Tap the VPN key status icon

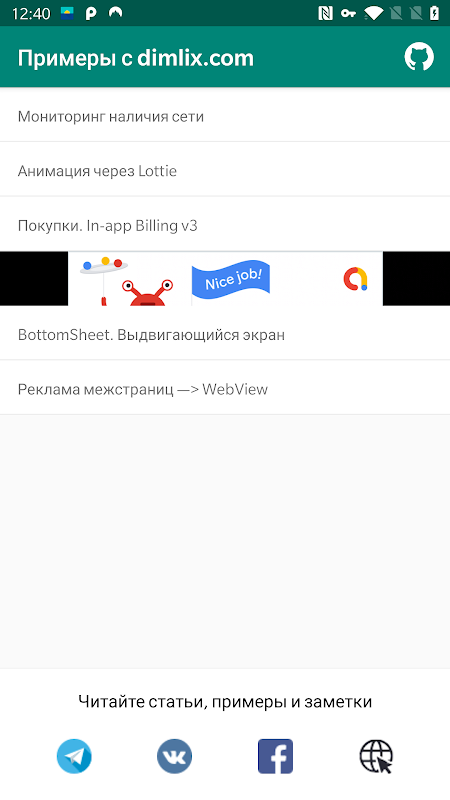point(348,13)
